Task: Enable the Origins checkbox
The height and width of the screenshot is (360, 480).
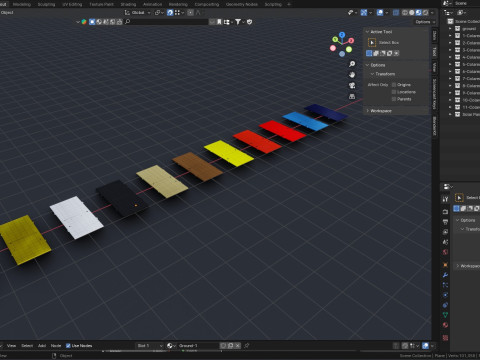Action: click(394, 85)
